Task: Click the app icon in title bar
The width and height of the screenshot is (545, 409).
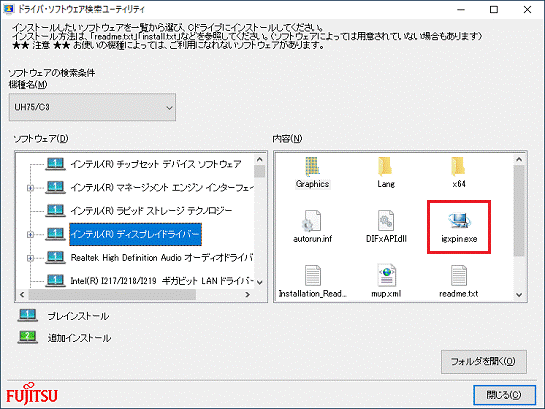Action: [8, 9]
